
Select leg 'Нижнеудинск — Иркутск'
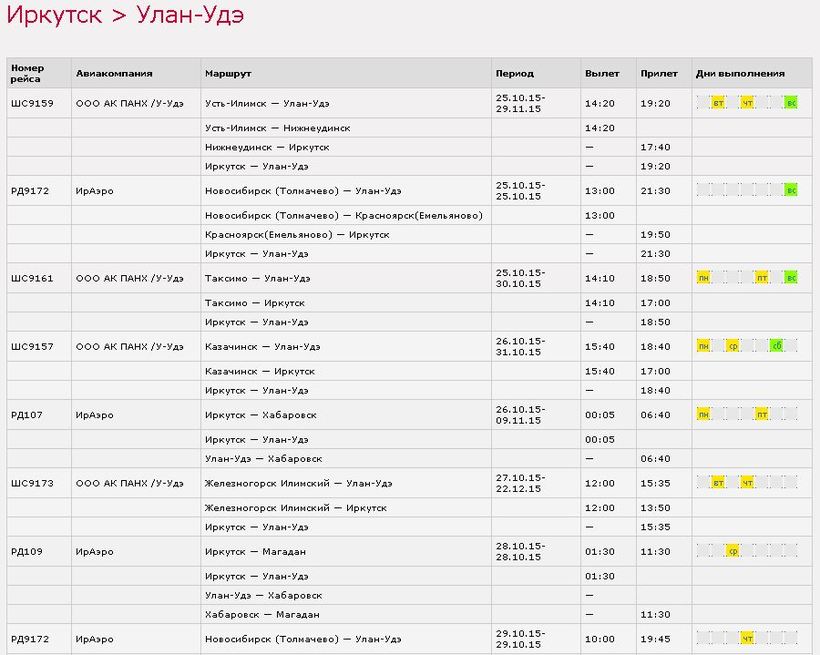[267, 147]
